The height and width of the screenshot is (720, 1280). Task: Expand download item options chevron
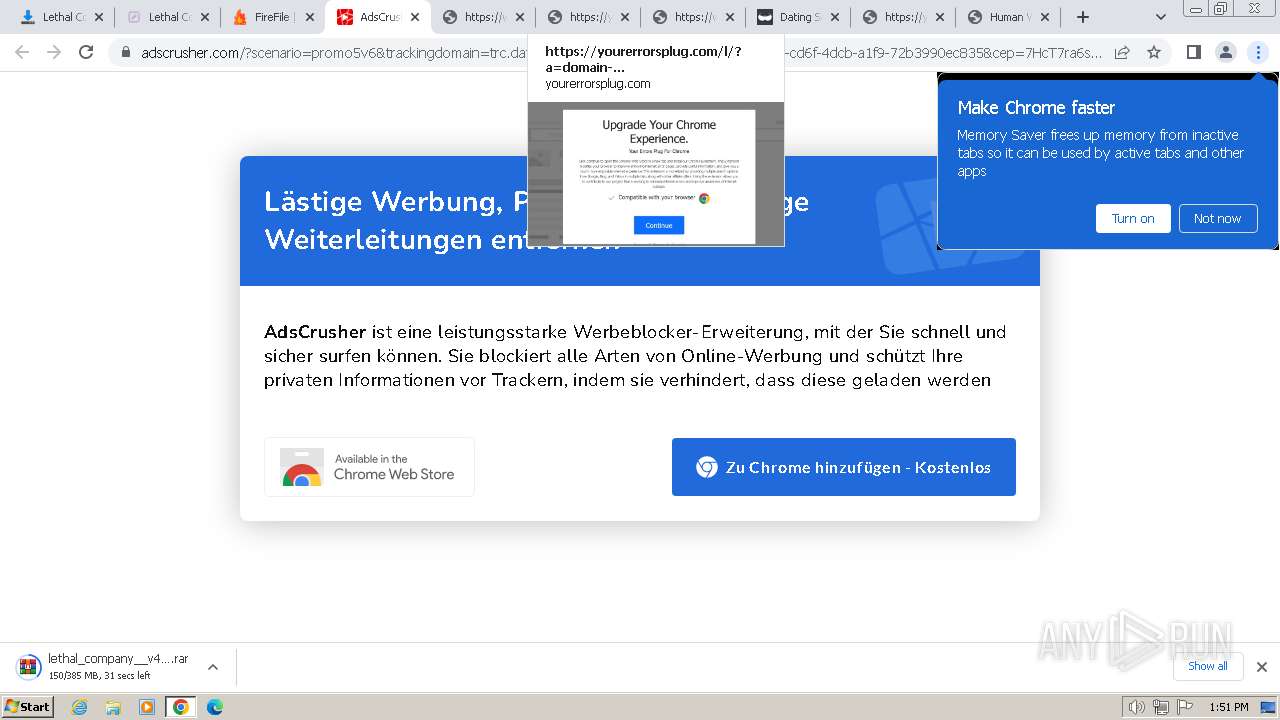212,667
